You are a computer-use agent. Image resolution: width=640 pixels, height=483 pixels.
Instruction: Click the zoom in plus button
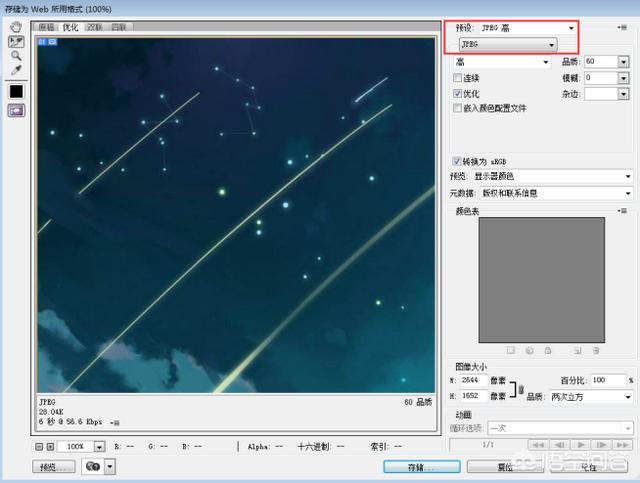pos(50,447)
